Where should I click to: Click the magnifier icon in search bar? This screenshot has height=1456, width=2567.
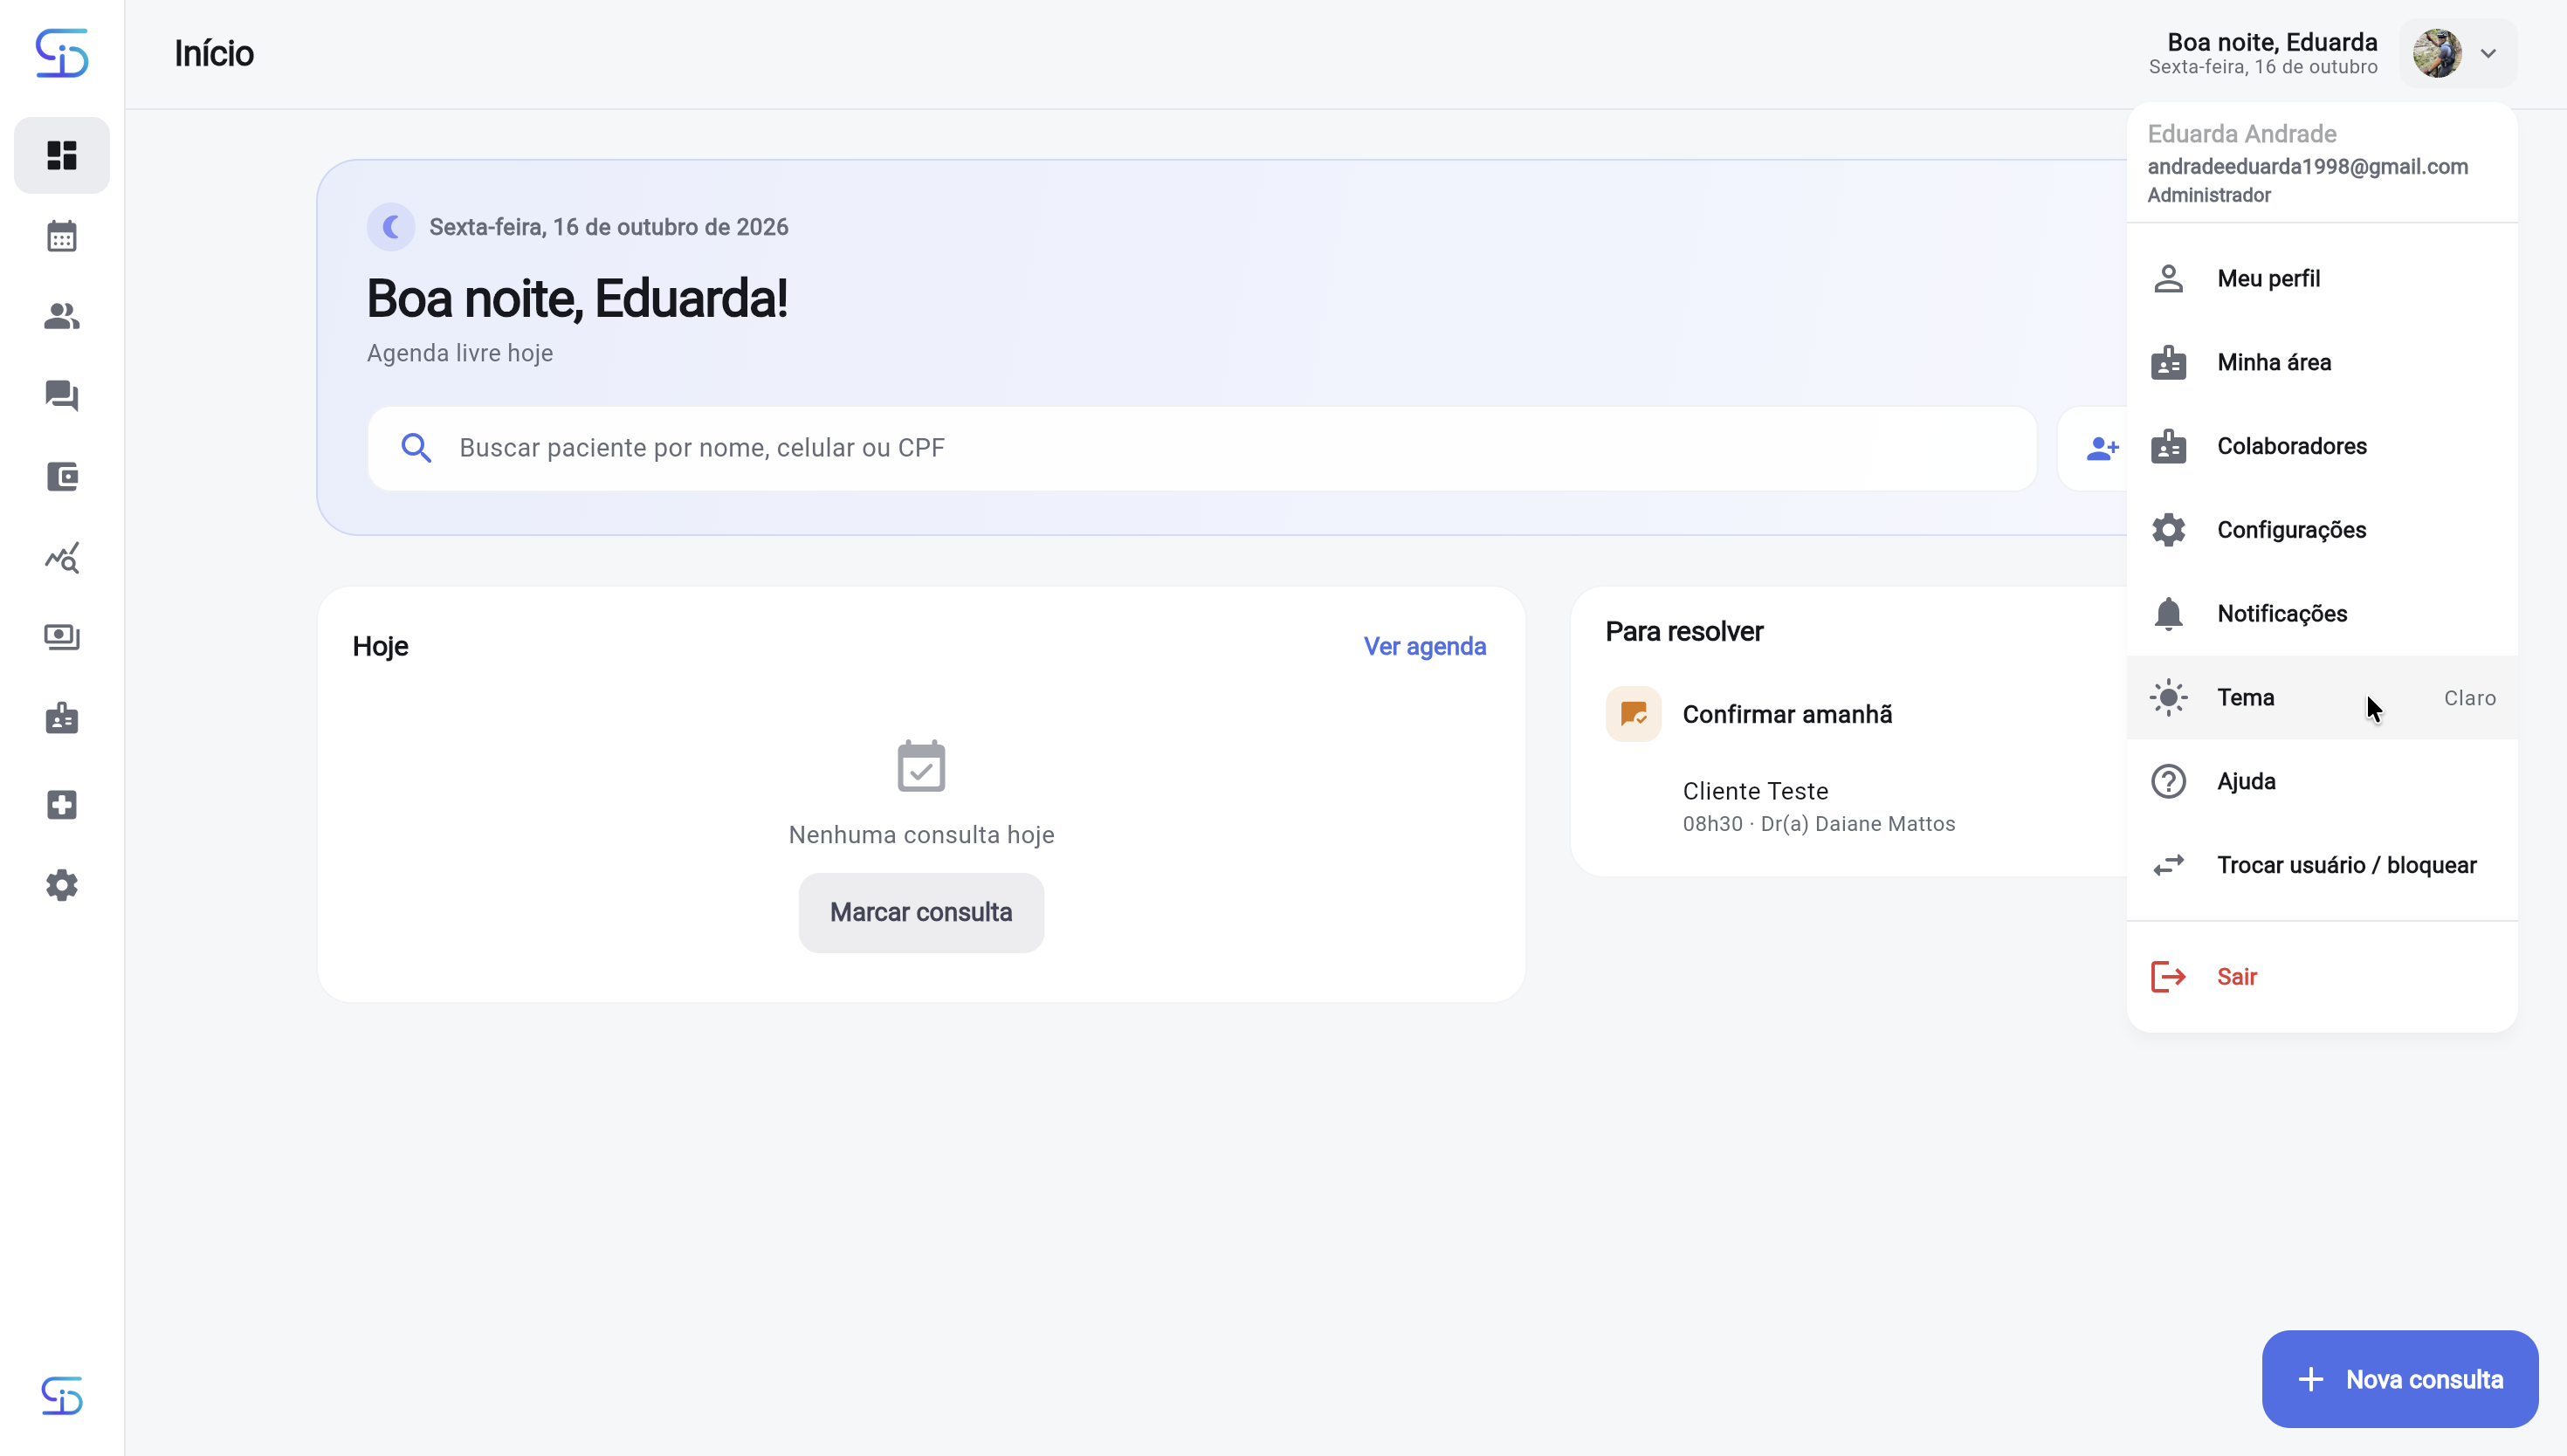point(416,448)
